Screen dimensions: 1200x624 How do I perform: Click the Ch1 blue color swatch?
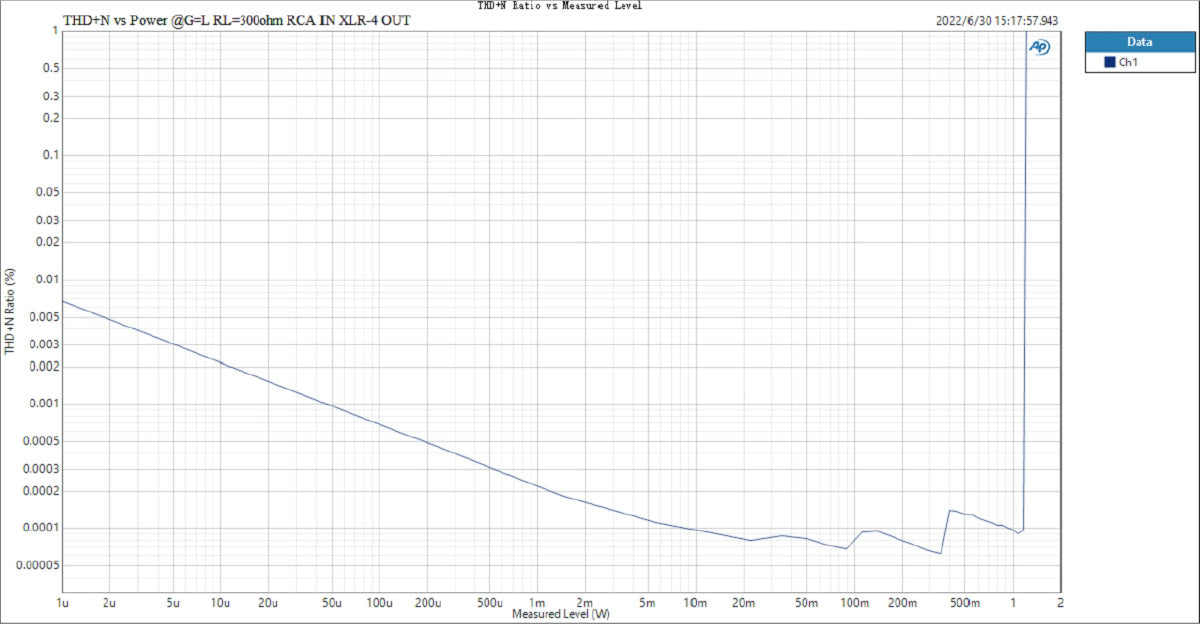point(1109,62)
